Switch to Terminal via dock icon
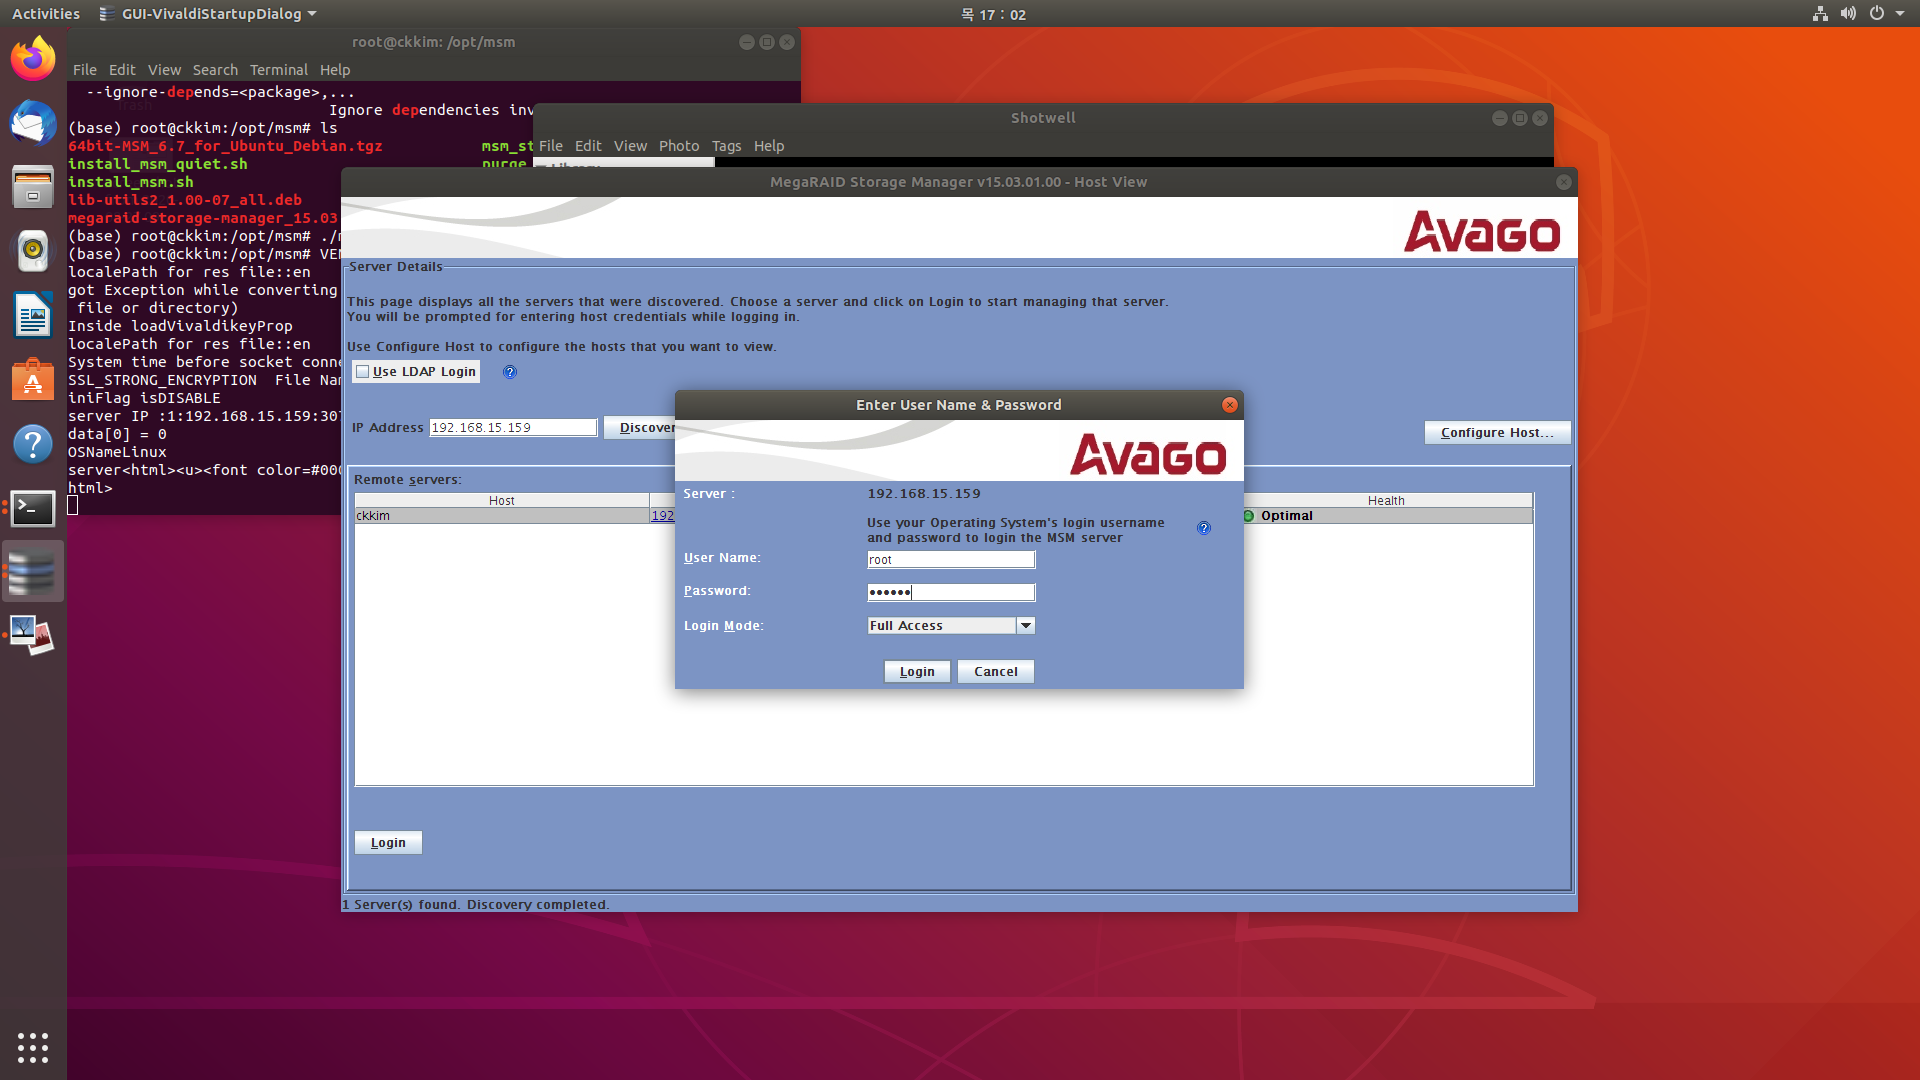This screenshot has height=1080, width=1920. click(33, 508)
